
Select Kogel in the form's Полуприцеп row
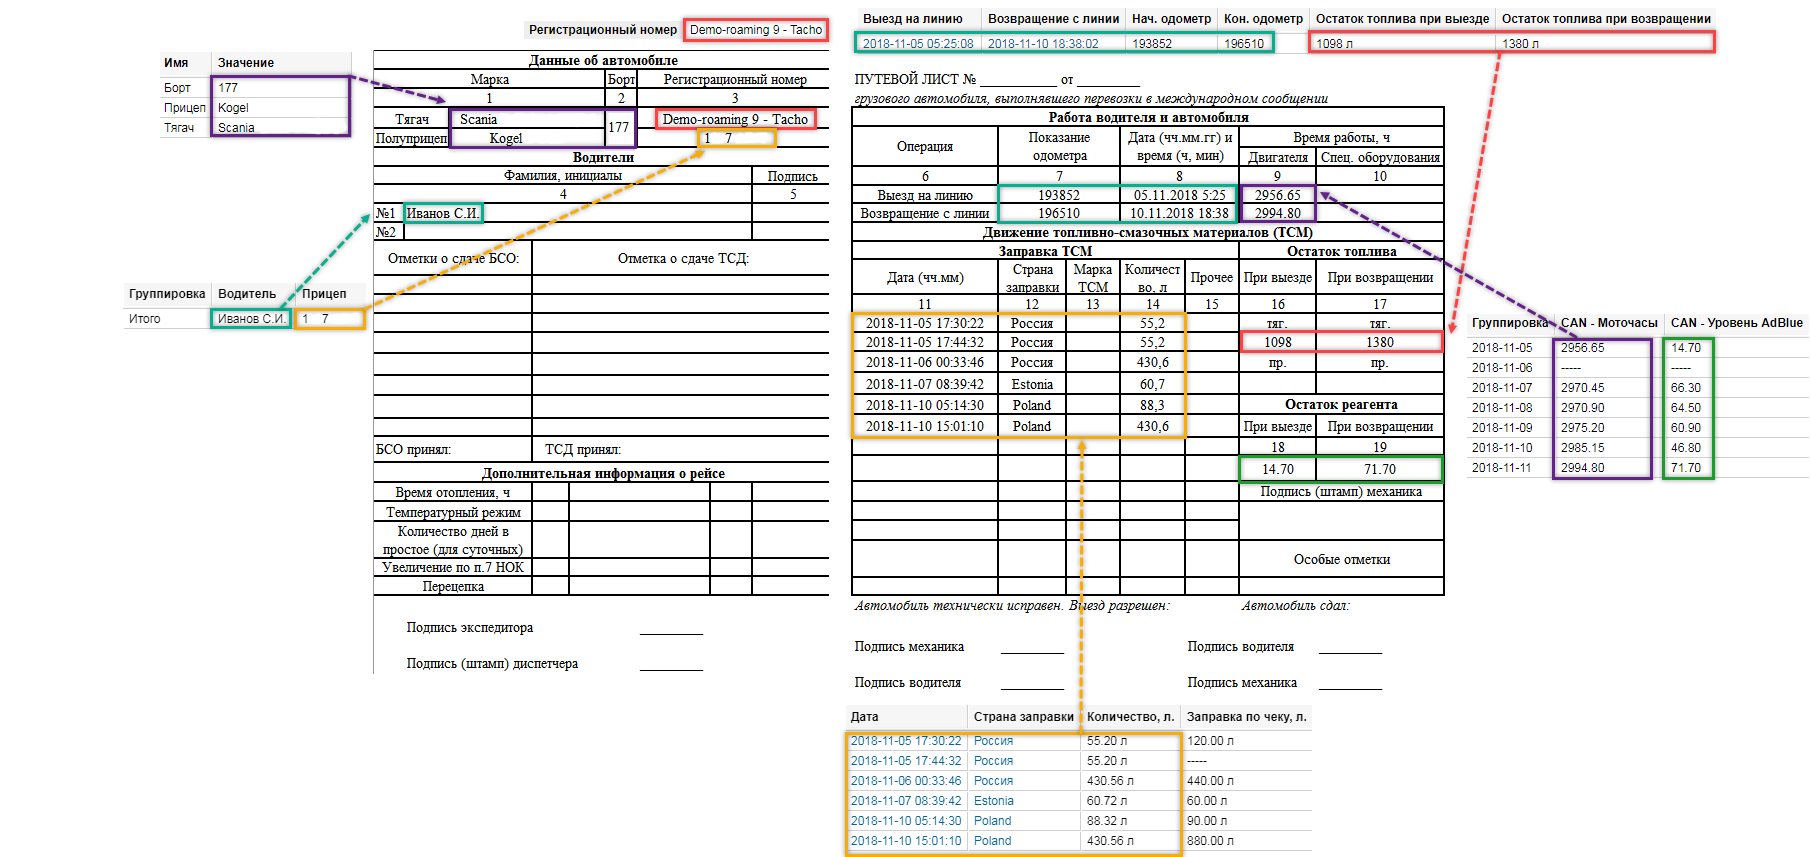pyautogui.click(x=506, y=138)
